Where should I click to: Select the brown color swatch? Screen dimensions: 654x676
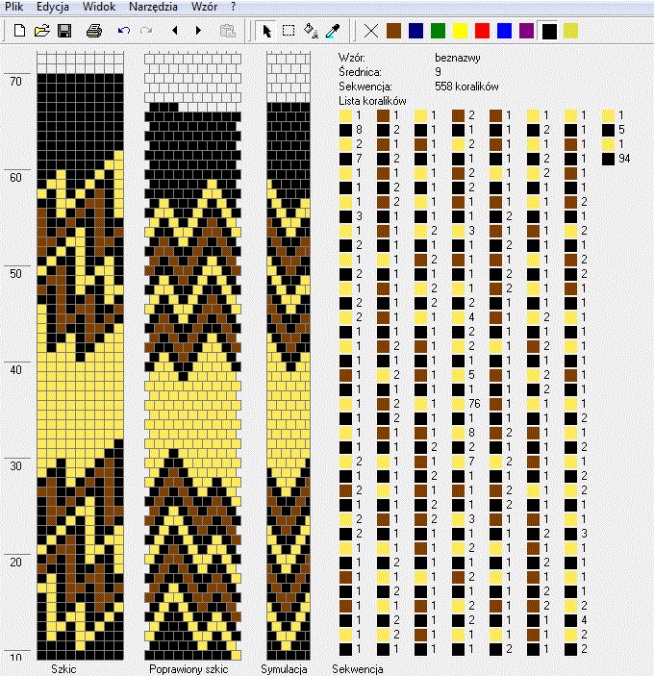[x=394, y=31]
